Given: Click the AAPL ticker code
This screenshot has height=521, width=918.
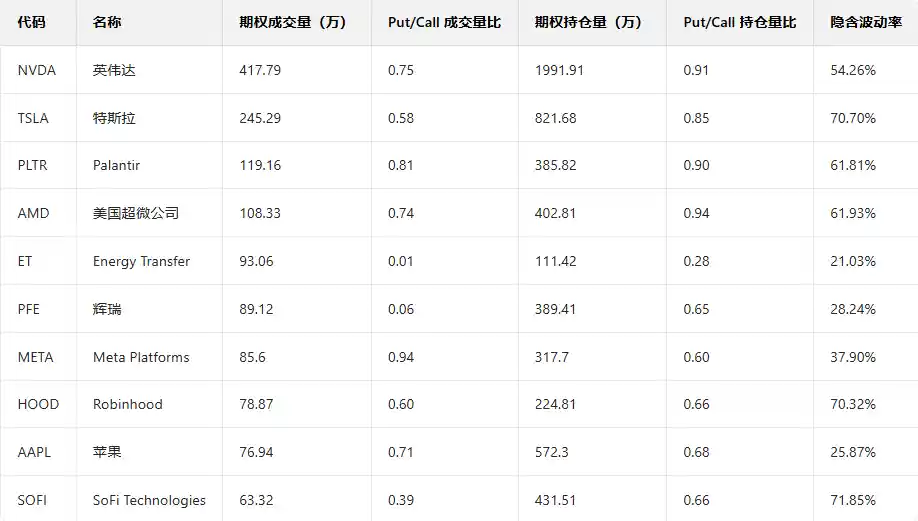Looking at the screenshot, I should coord(34,452).
